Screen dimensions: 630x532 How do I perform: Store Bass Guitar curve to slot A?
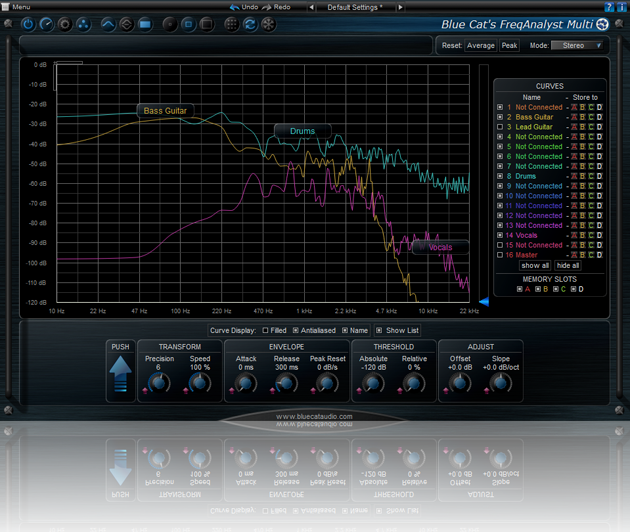click(574, 117)
